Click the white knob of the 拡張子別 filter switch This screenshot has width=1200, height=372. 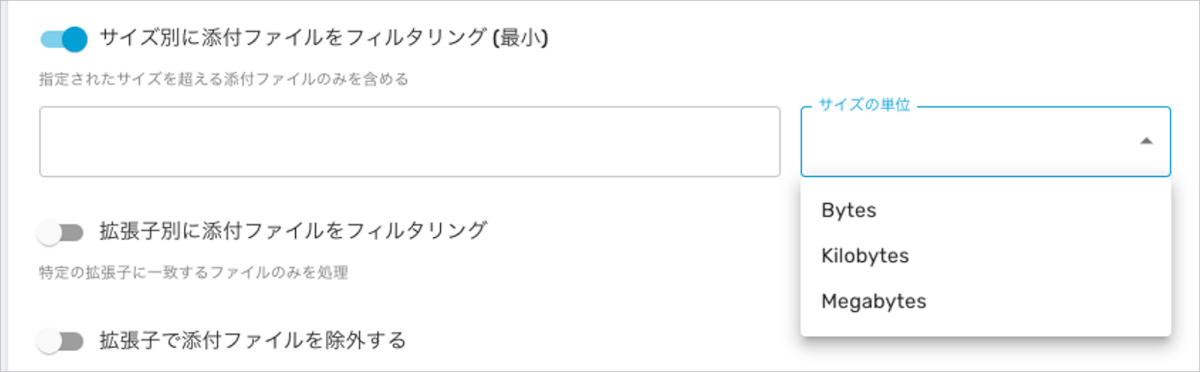[50, 233]
